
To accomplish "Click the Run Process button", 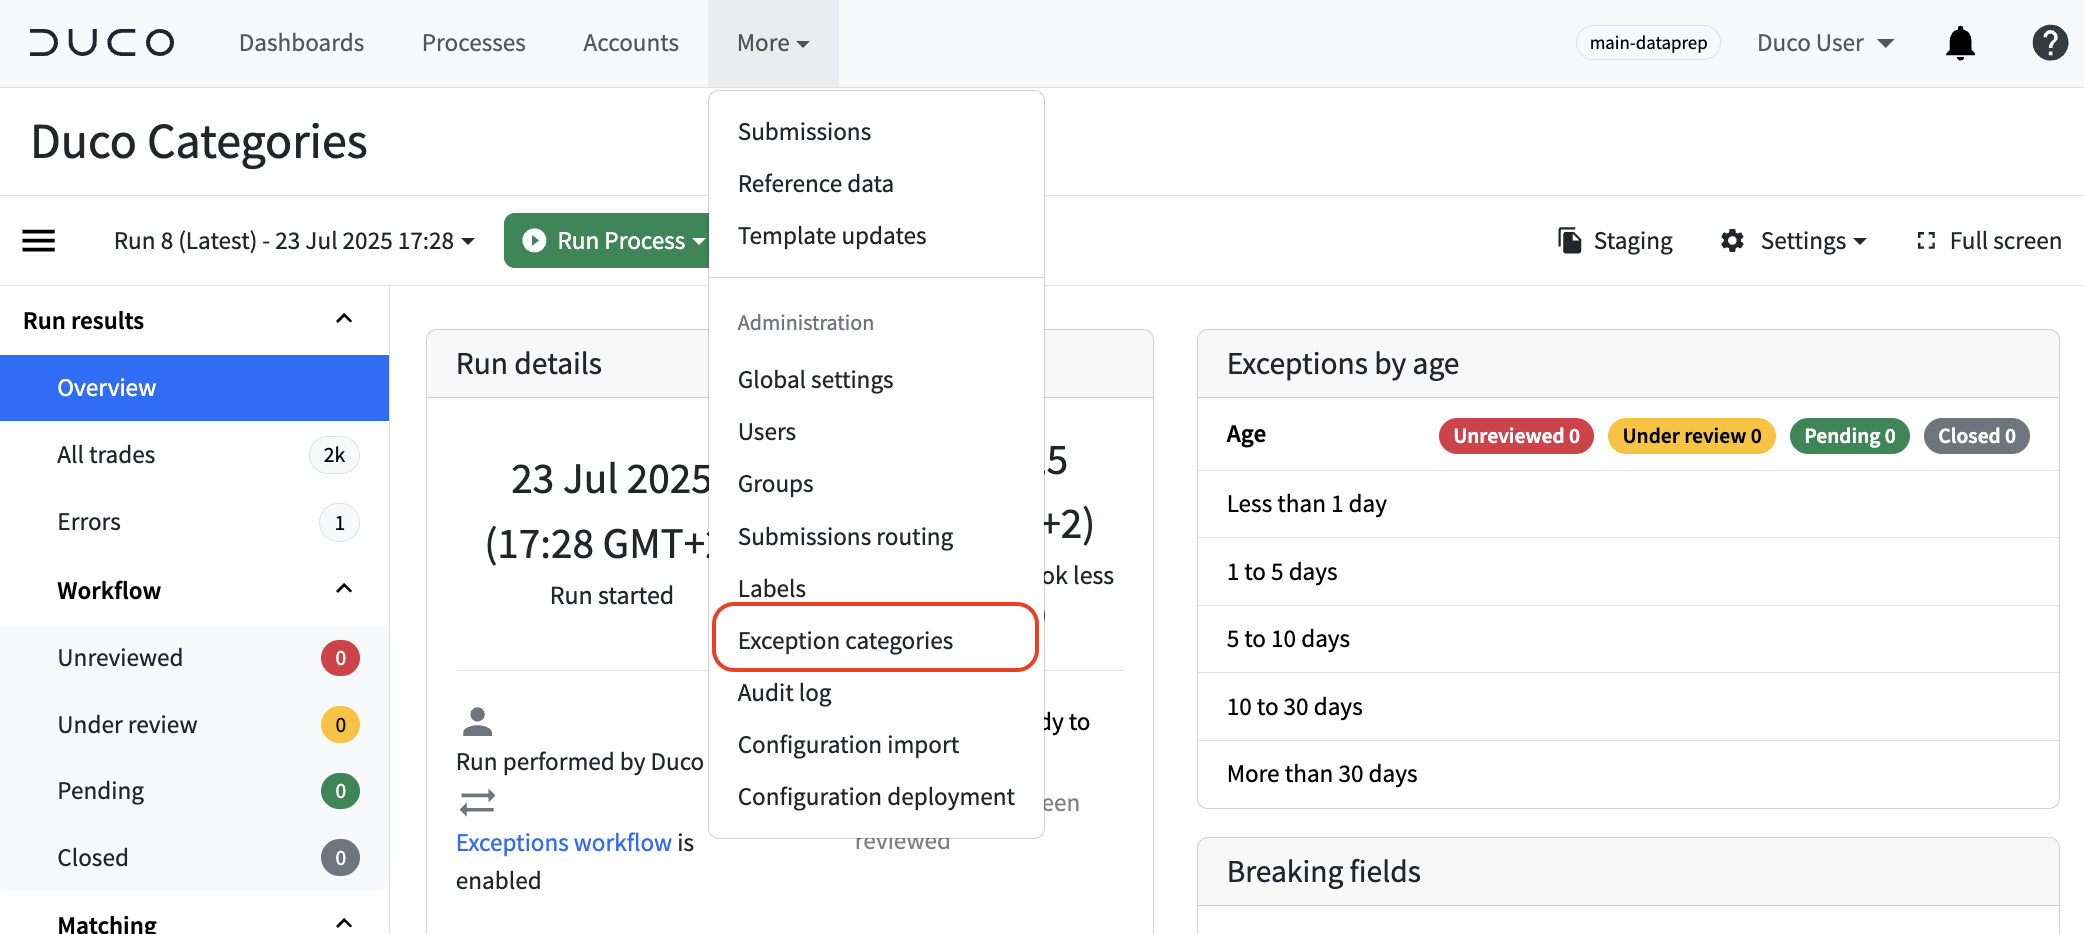I will (606, 240).
